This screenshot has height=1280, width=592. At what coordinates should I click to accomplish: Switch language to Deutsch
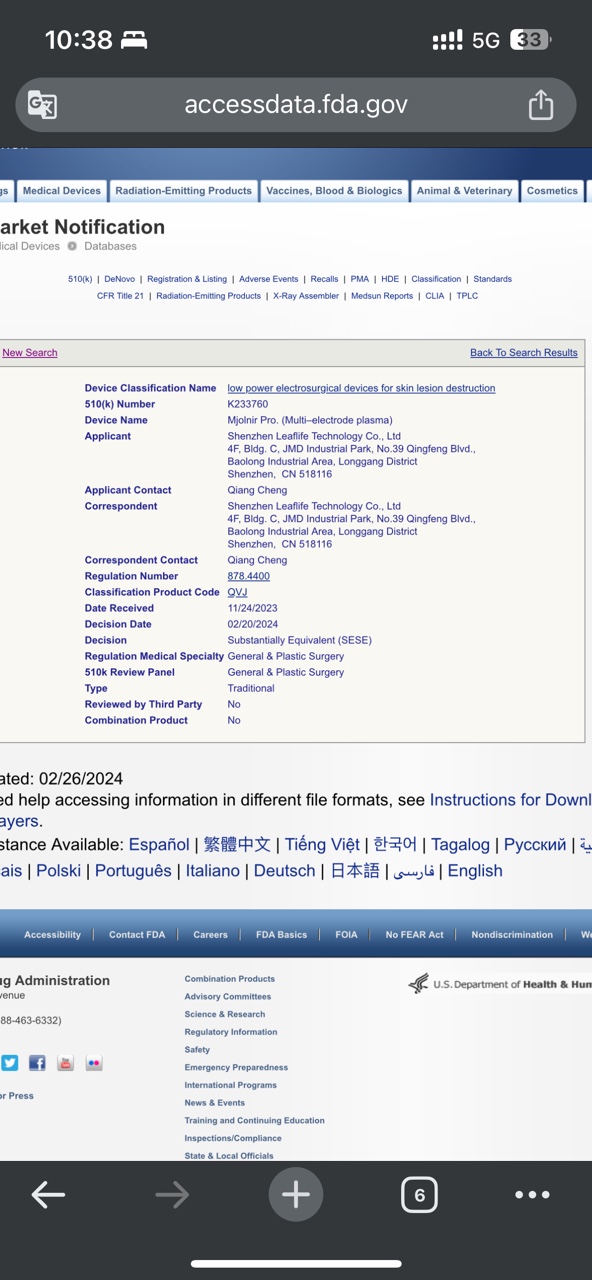(284, 871)
